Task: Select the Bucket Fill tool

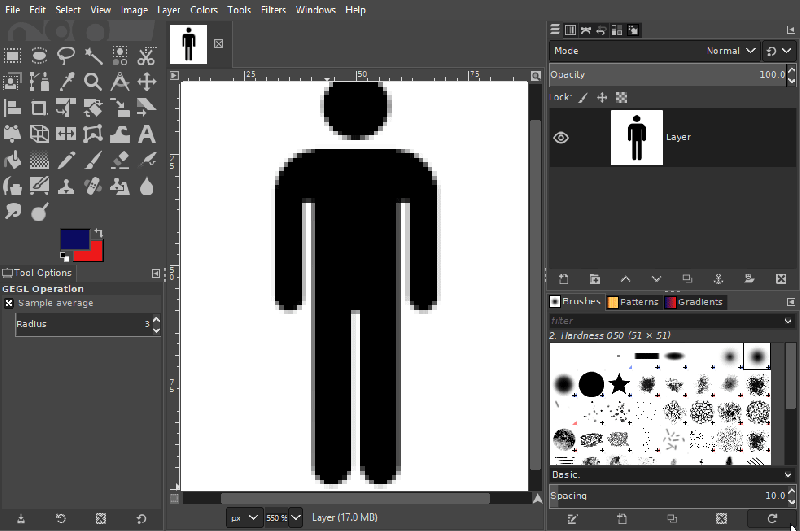Action: click(12, 160)
